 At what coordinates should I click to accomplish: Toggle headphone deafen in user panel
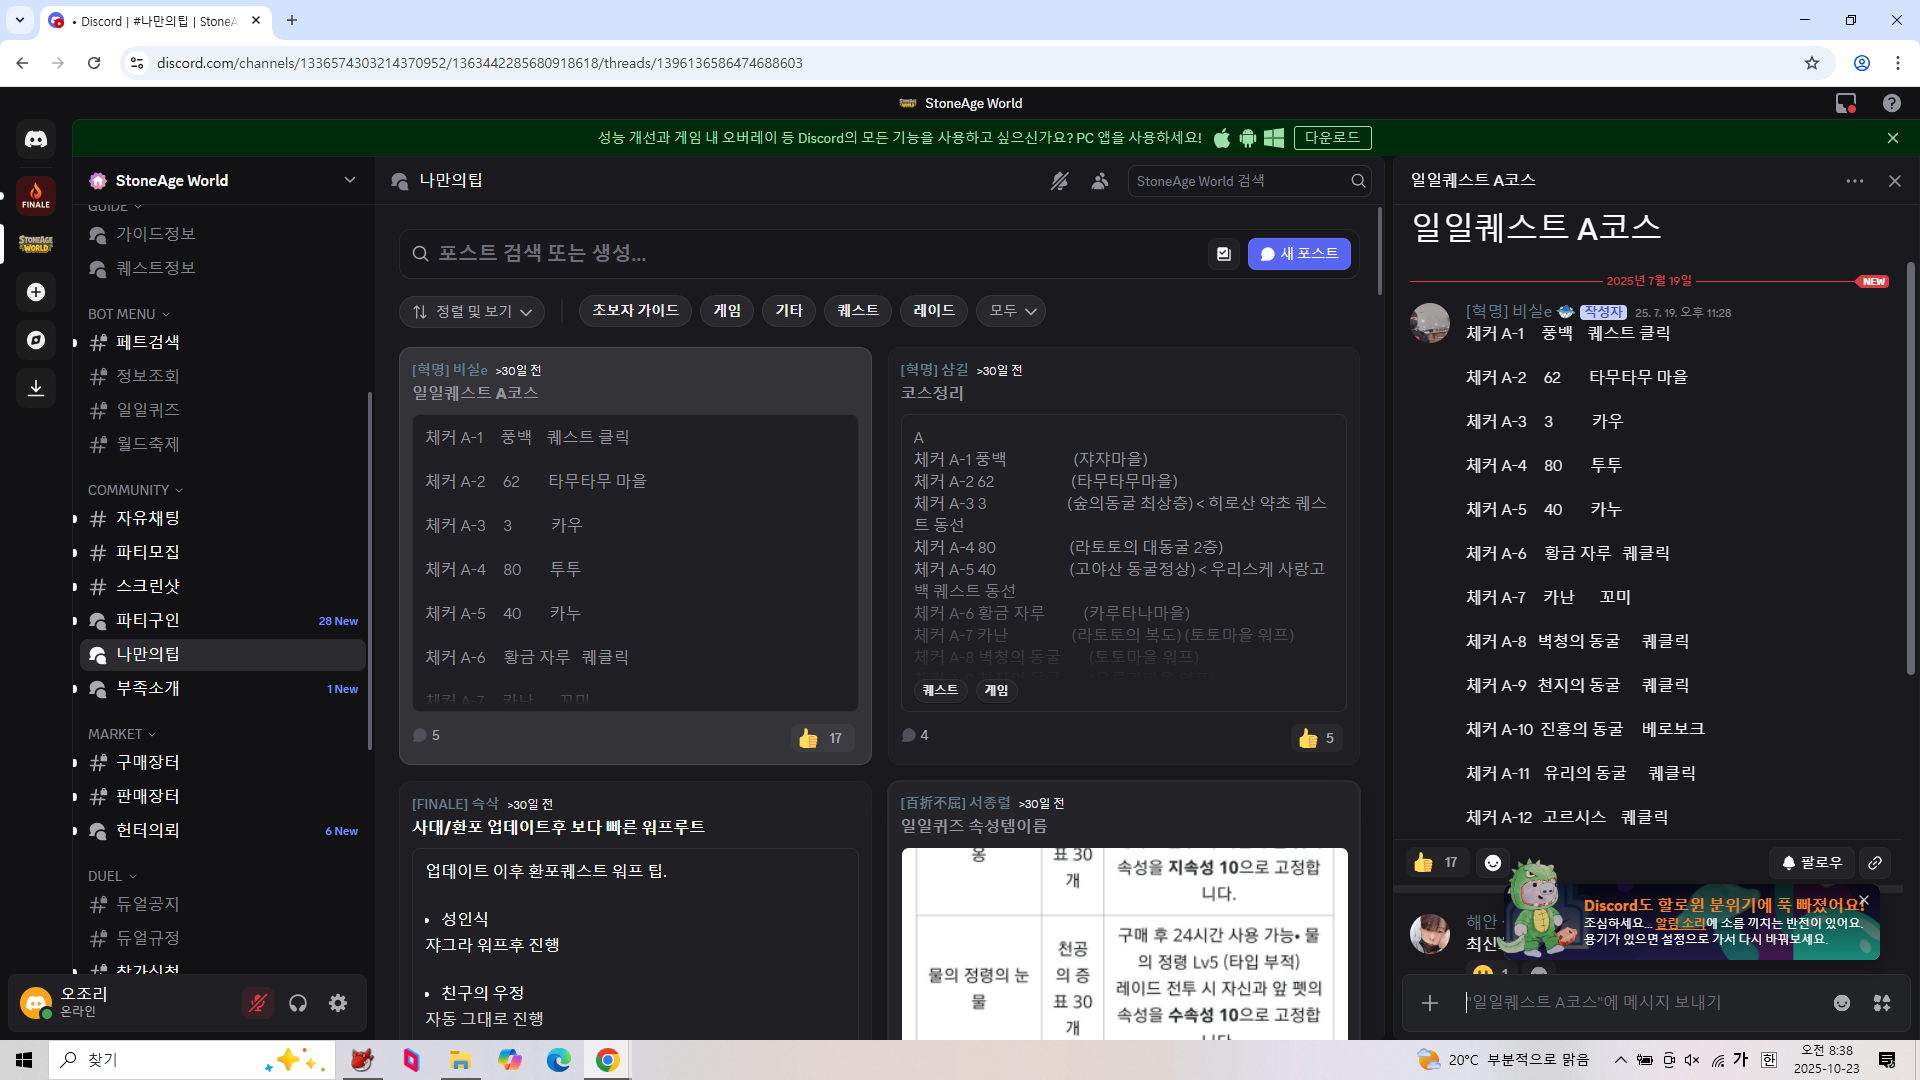coord(298,1003)
